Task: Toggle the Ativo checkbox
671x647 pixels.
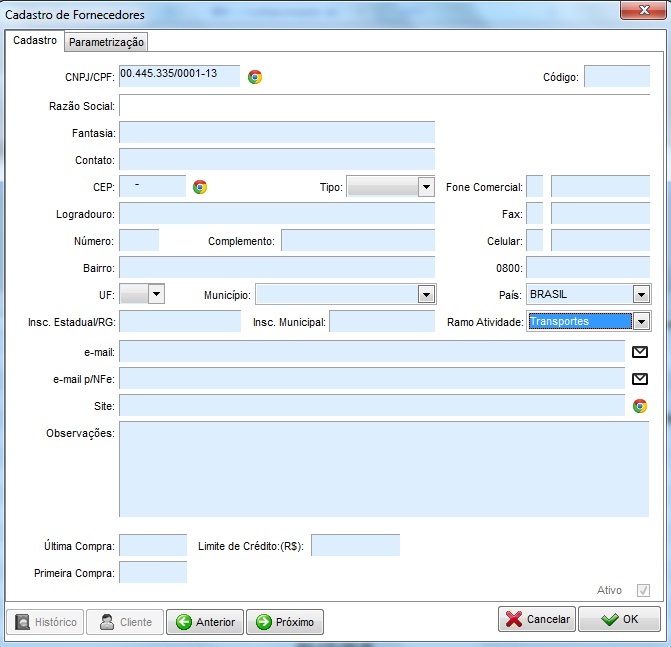Action: [x=643, y=590]
